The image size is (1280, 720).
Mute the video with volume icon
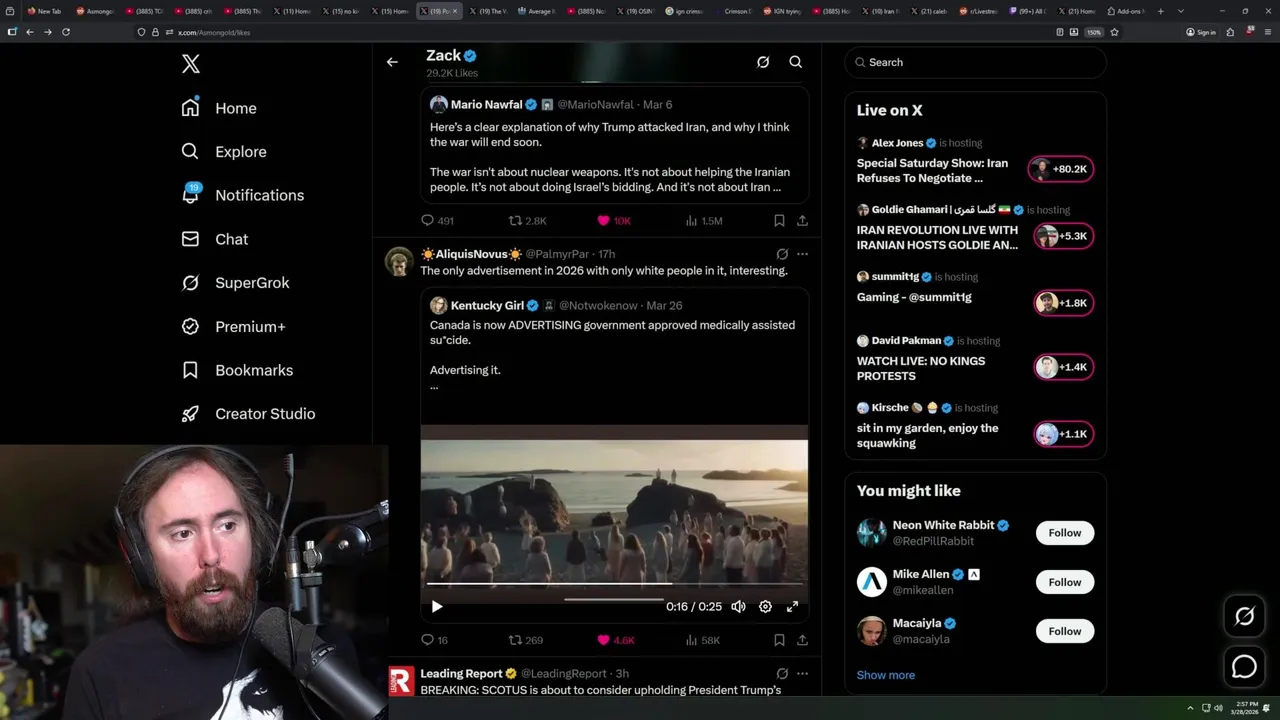pyautogui.click(x=738, y=606)
